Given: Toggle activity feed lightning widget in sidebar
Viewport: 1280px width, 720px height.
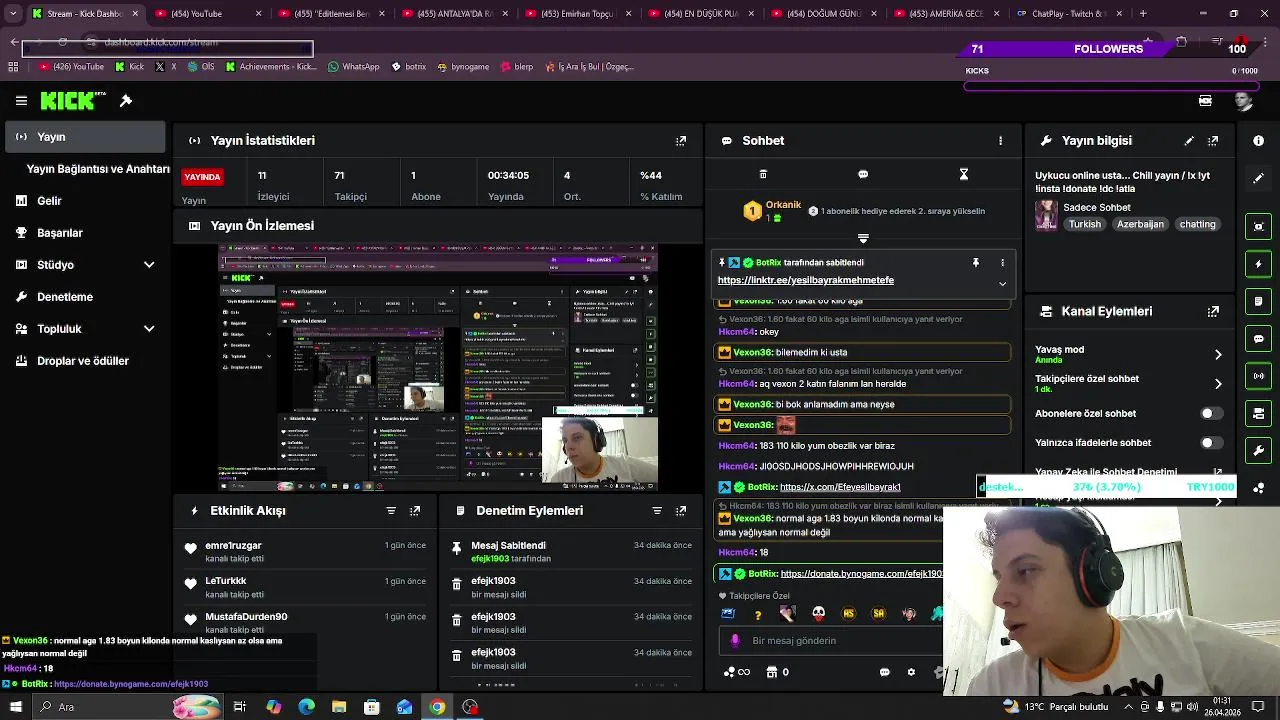Looking at the screenshot, I should pyautogui.click(x=1259, y=264).
